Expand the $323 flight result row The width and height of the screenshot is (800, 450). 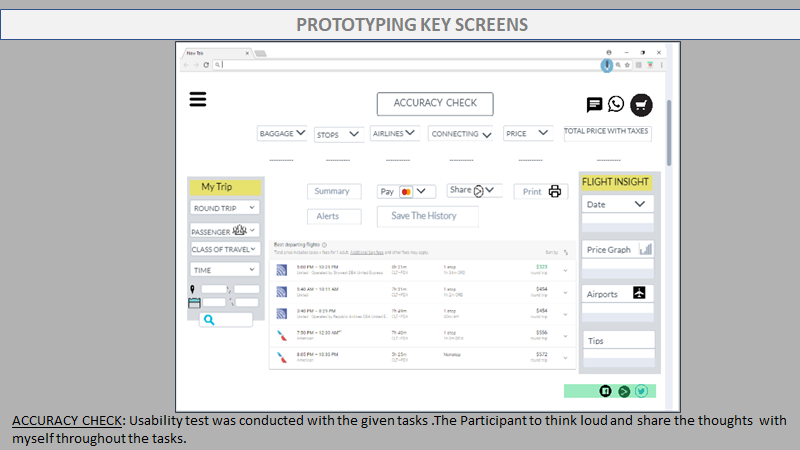pos(565,269)
